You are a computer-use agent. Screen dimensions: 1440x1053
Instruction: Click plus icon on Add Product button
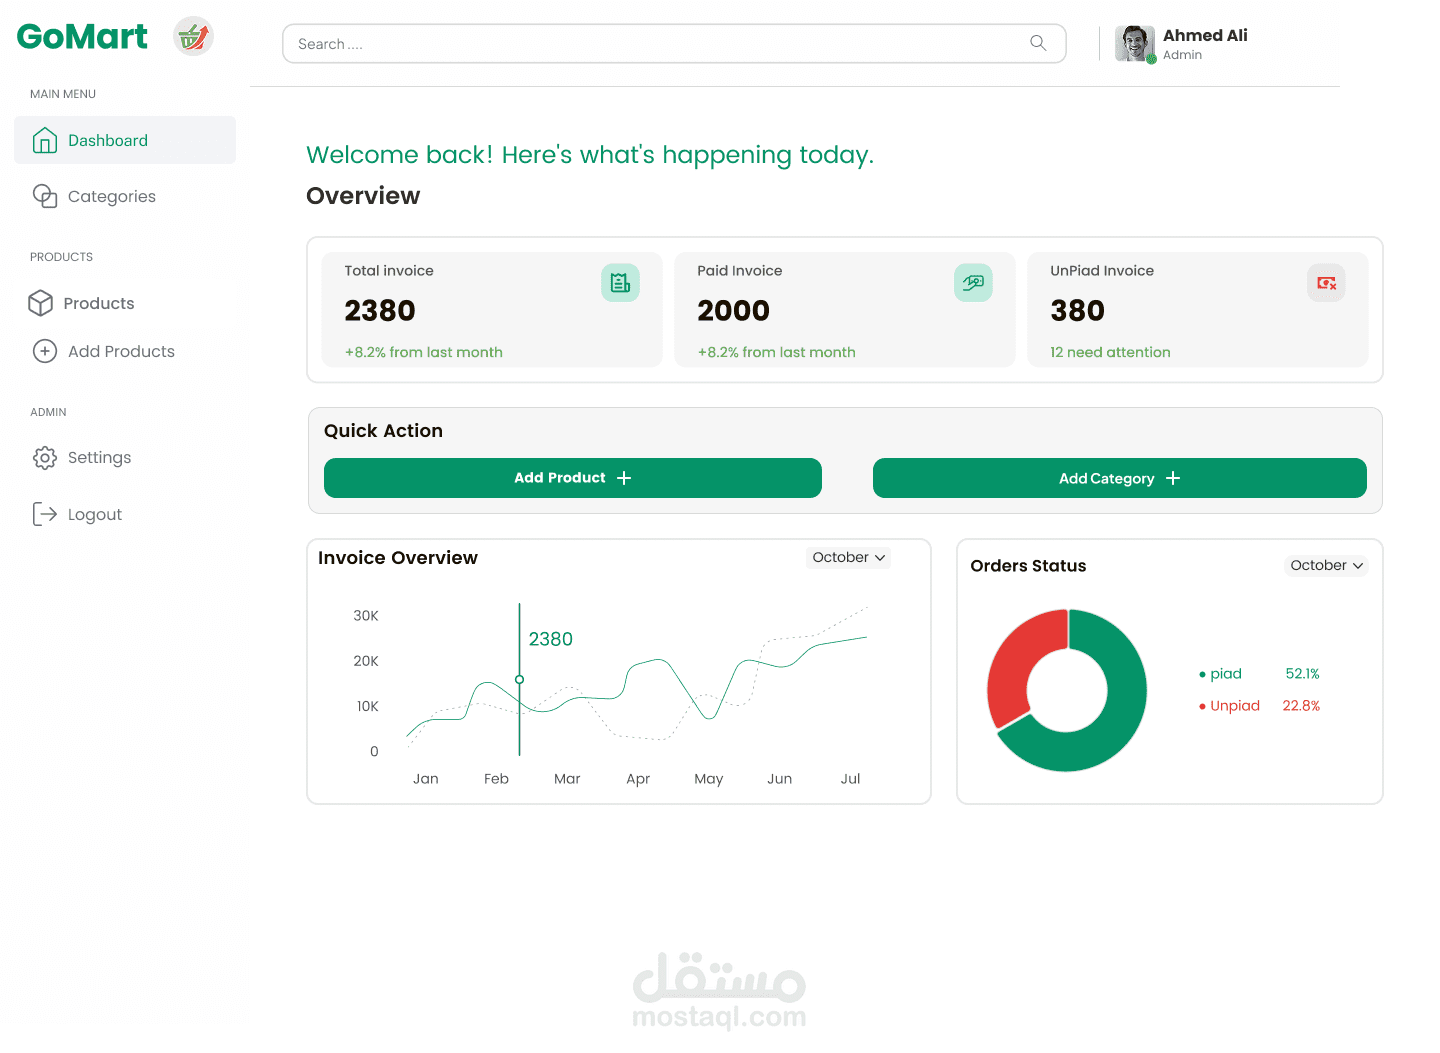pyautogui.click(x=624, y=478)
